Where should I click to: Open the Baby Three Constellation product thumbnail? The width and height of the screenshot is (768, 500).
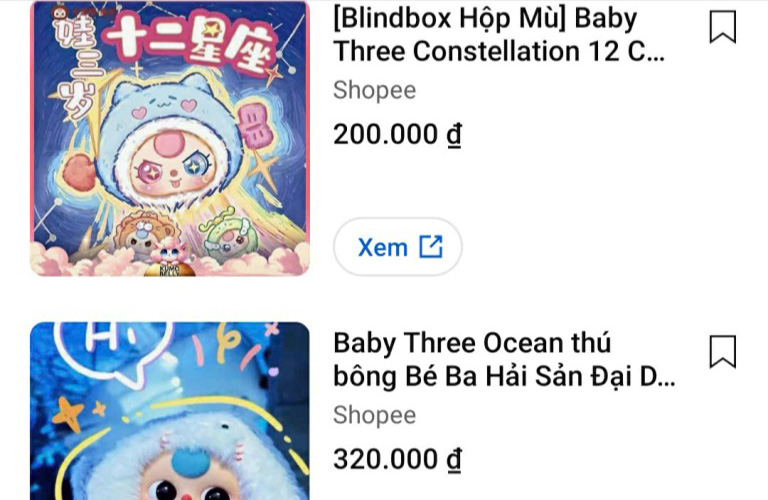pyautogui.click(x=169, y=138)
